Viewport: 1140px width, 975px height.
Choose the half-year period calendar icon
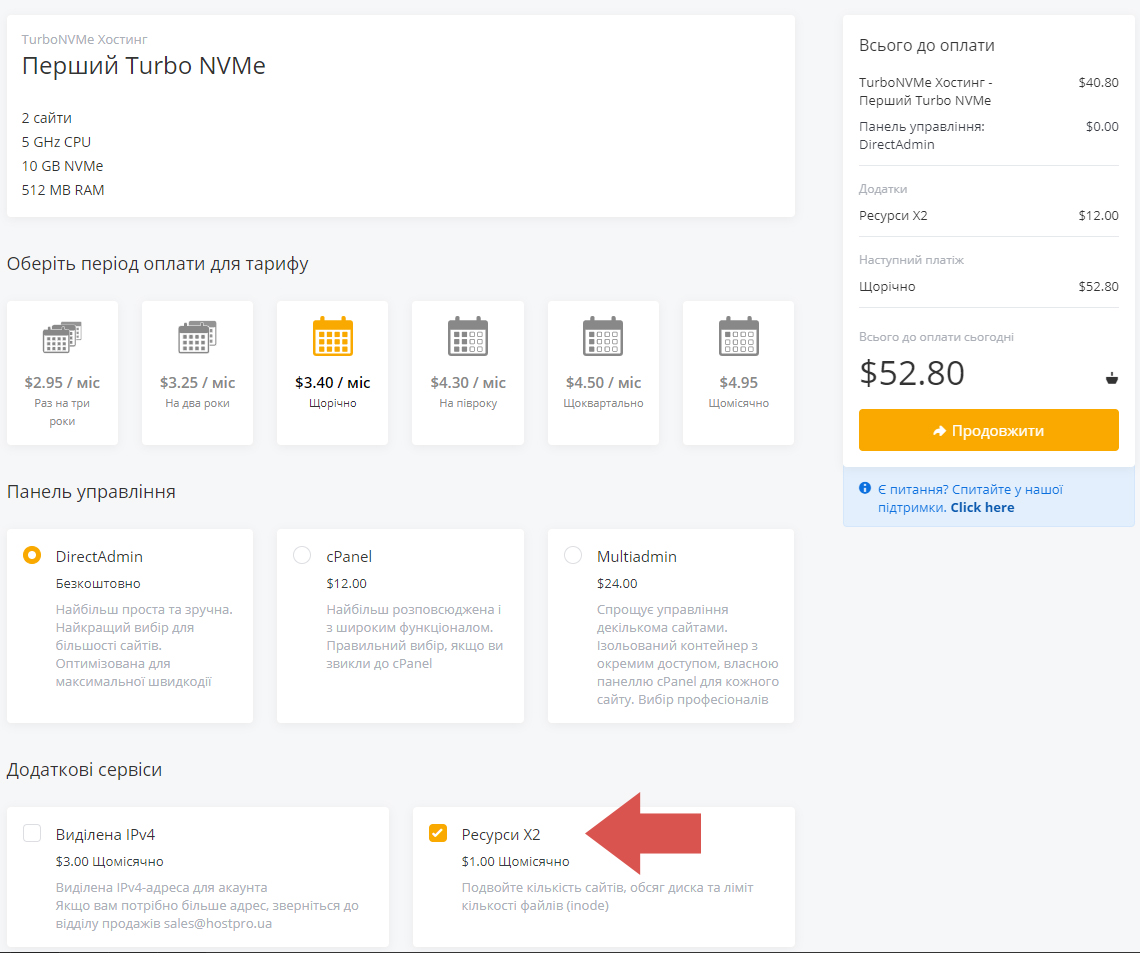pyautogui.click(x=468, y=337)
